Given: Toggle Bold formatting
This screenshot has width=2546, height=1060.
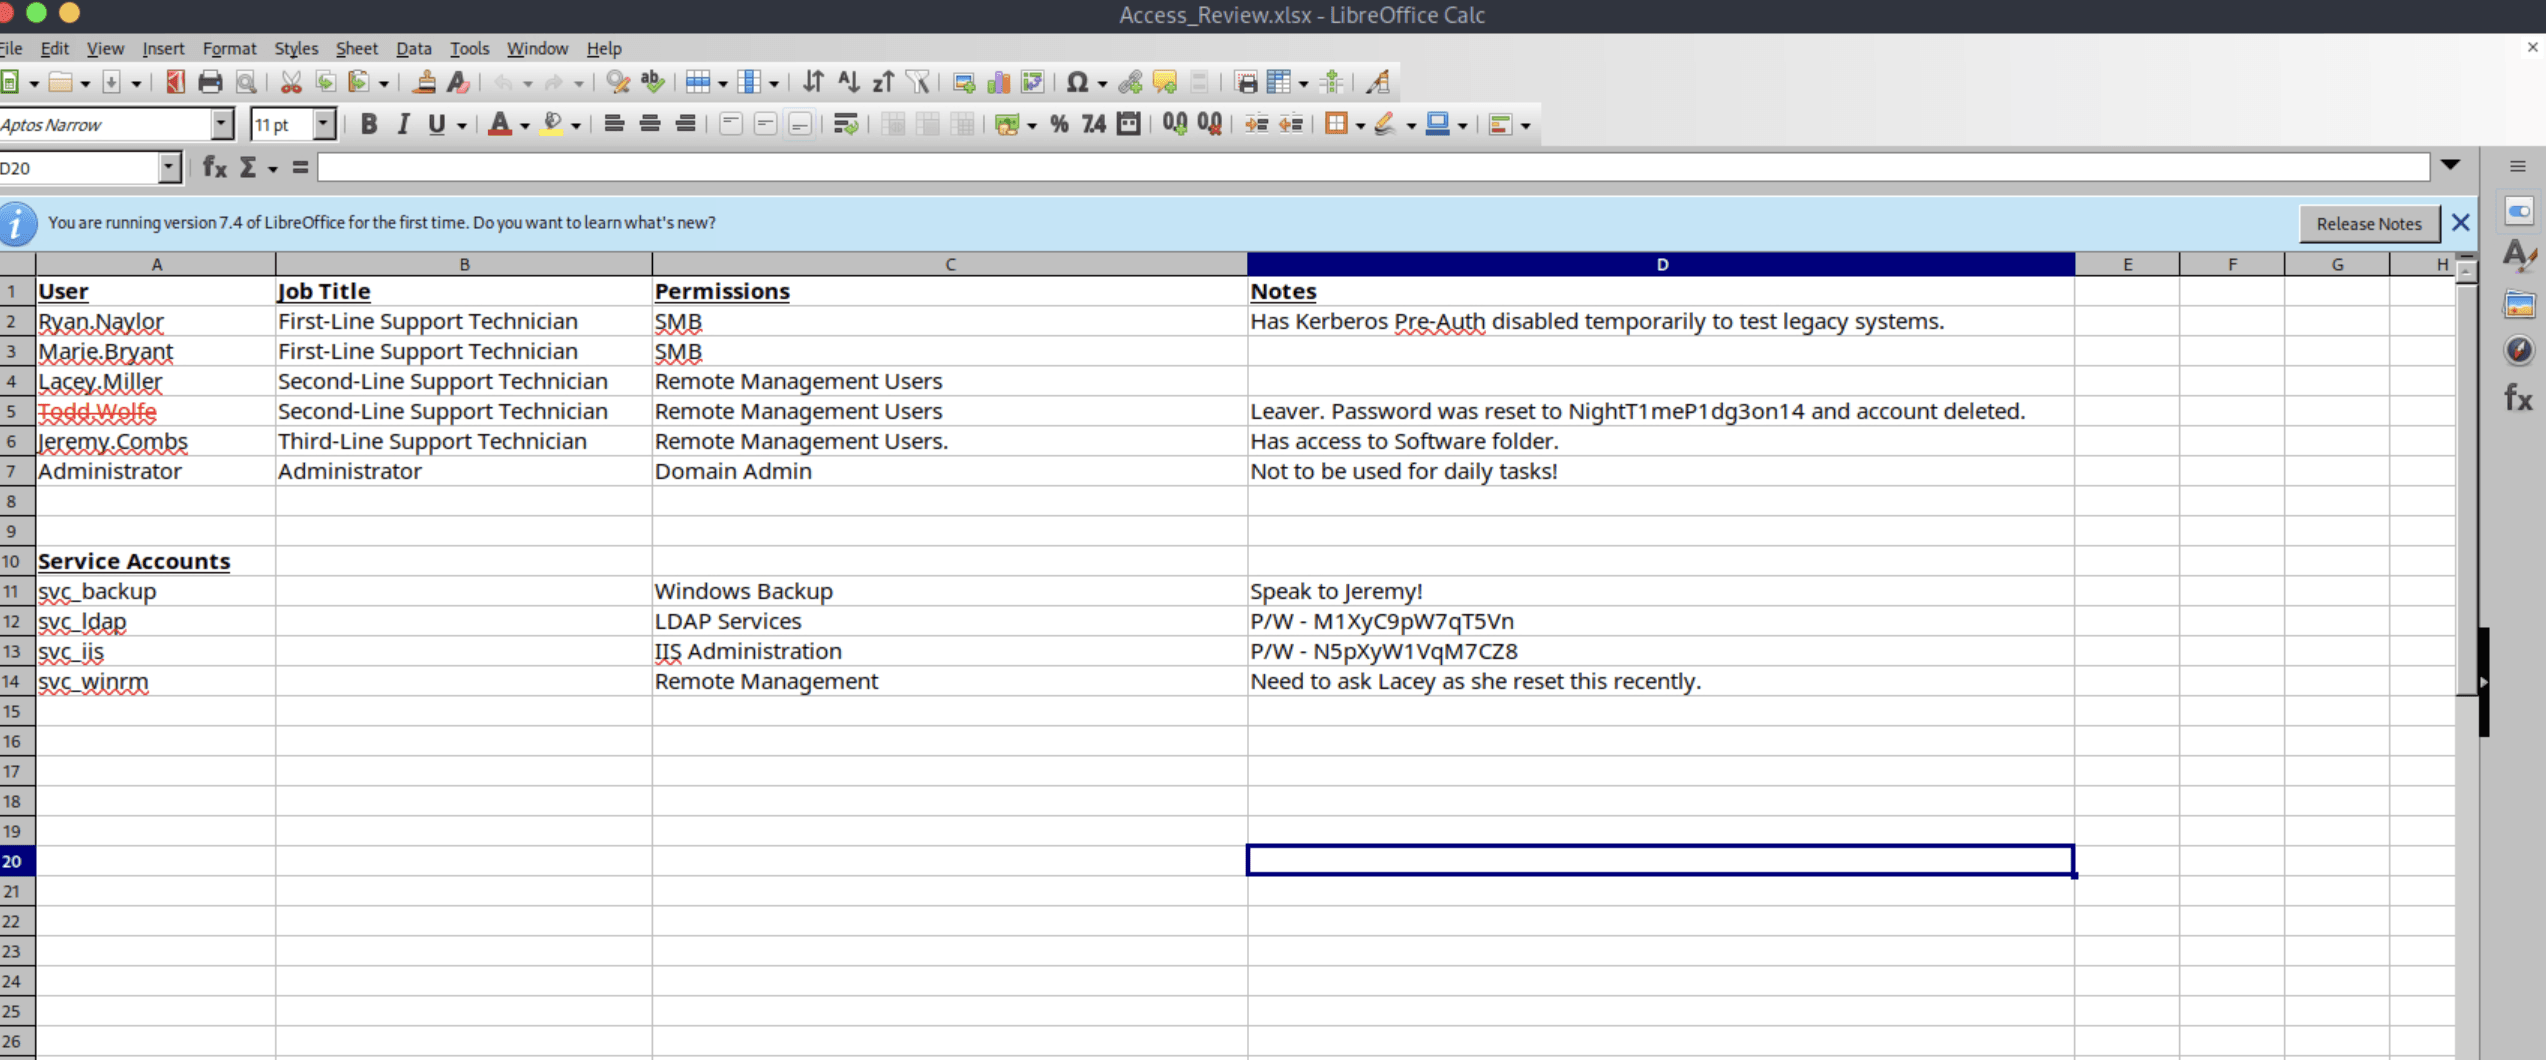Looking at the screenshot, I should 368,125.
